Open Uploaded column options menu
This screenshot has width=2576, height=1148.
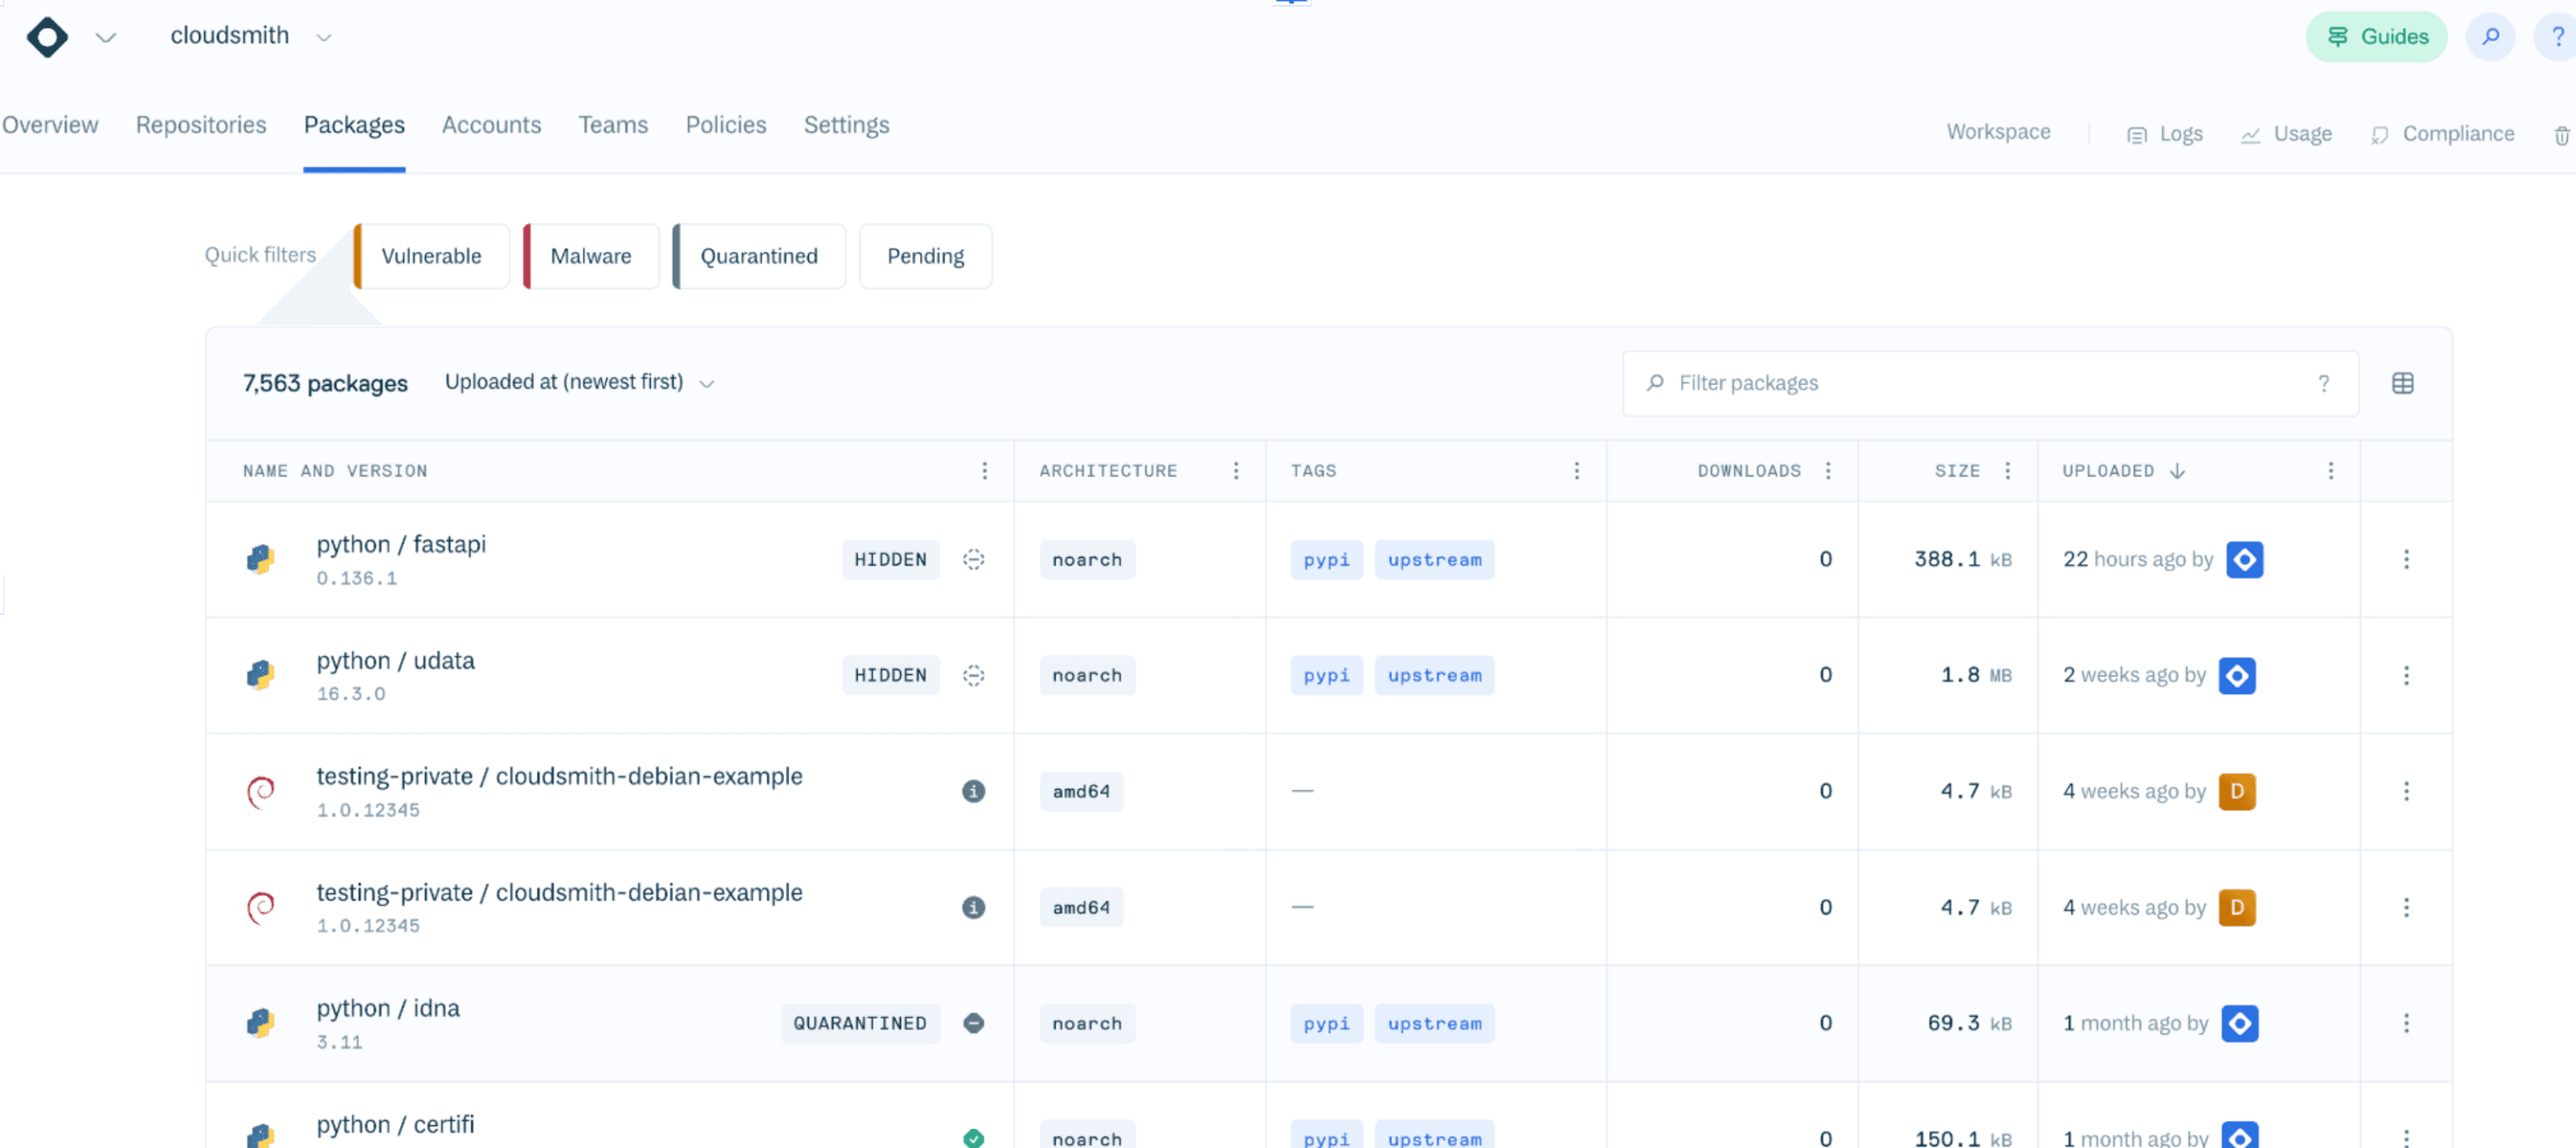2331,470
